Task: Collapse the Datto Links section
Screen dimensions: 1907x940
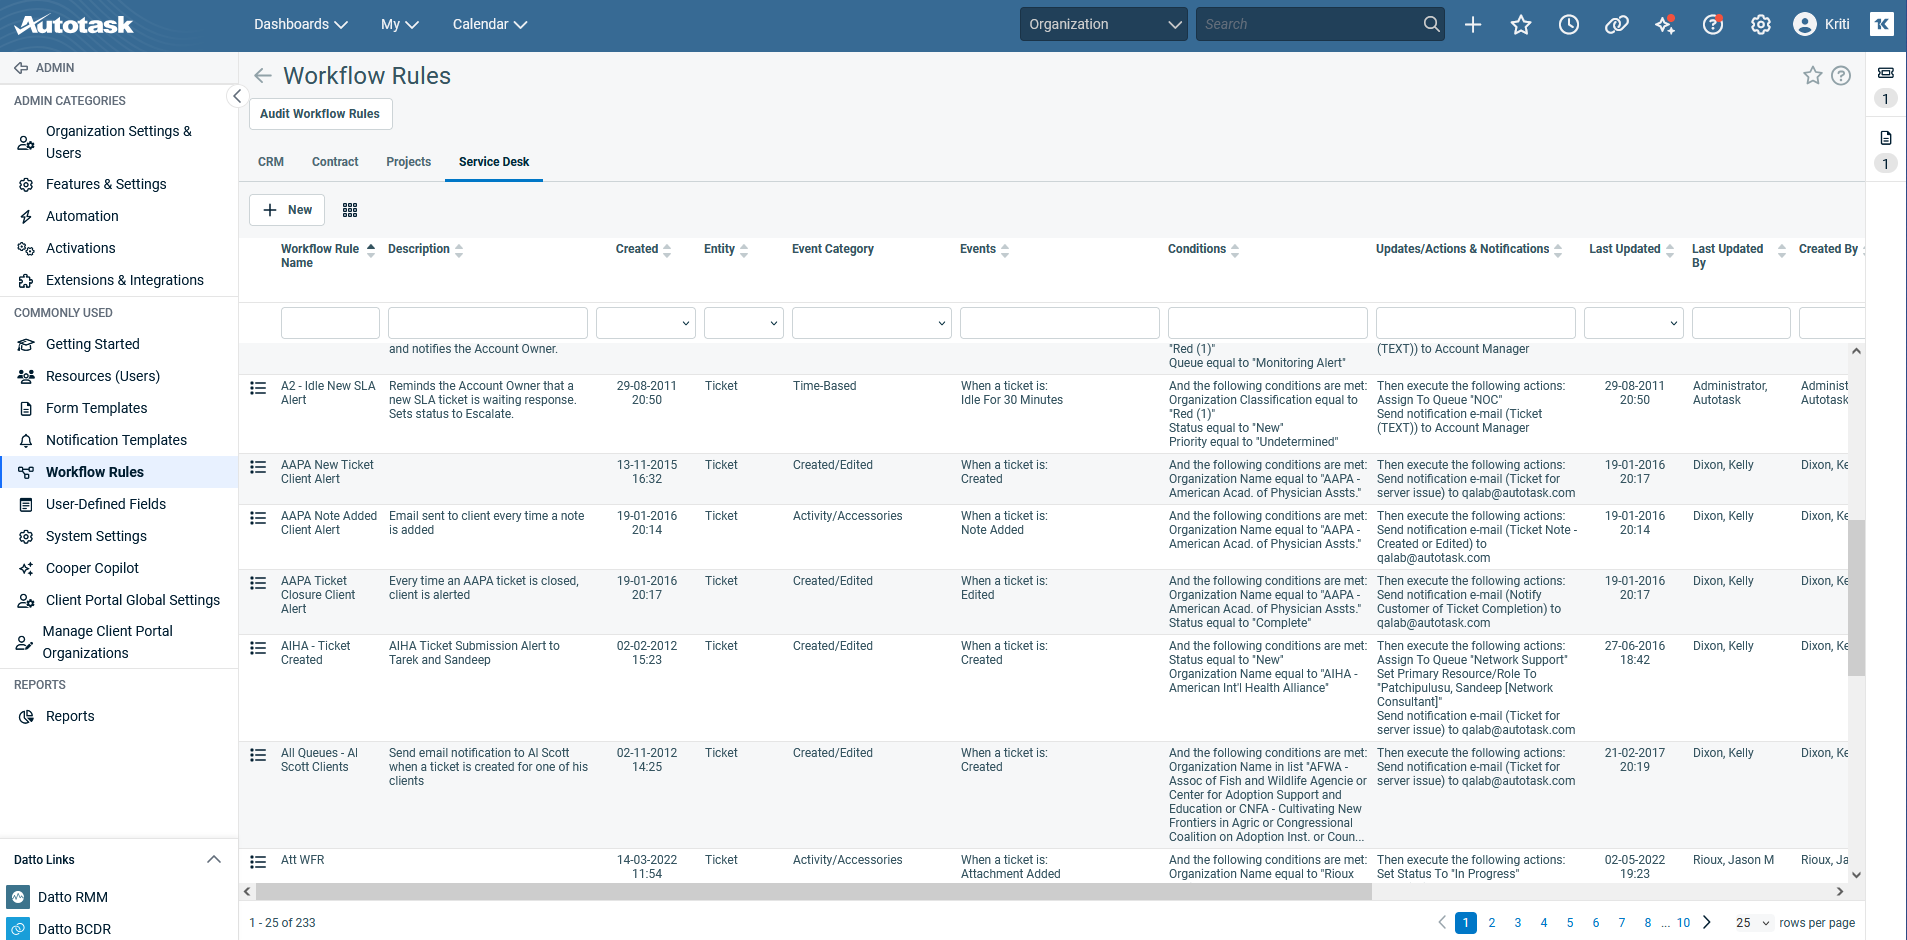Action: pyautogui.click(x=214, y=860)
